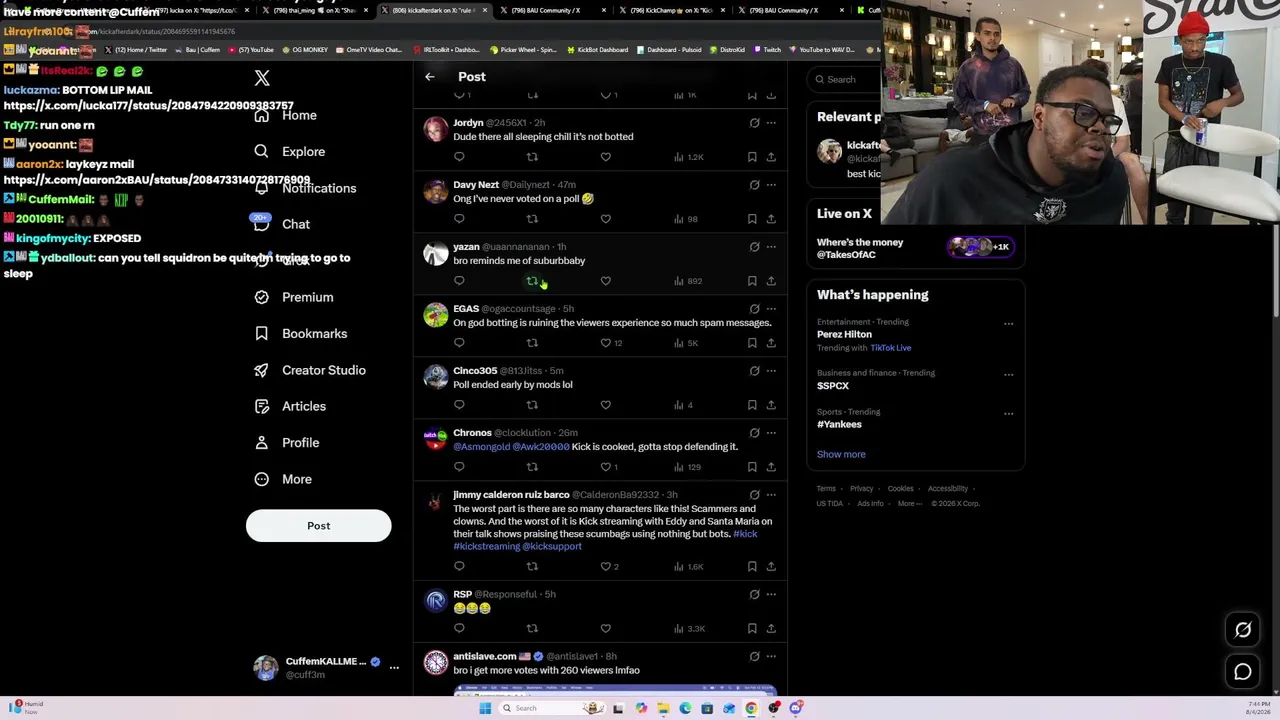Viewport: 1280px width, 720px height.
Task: Open more options for #Yankees trend
Action: point(1008,414)
